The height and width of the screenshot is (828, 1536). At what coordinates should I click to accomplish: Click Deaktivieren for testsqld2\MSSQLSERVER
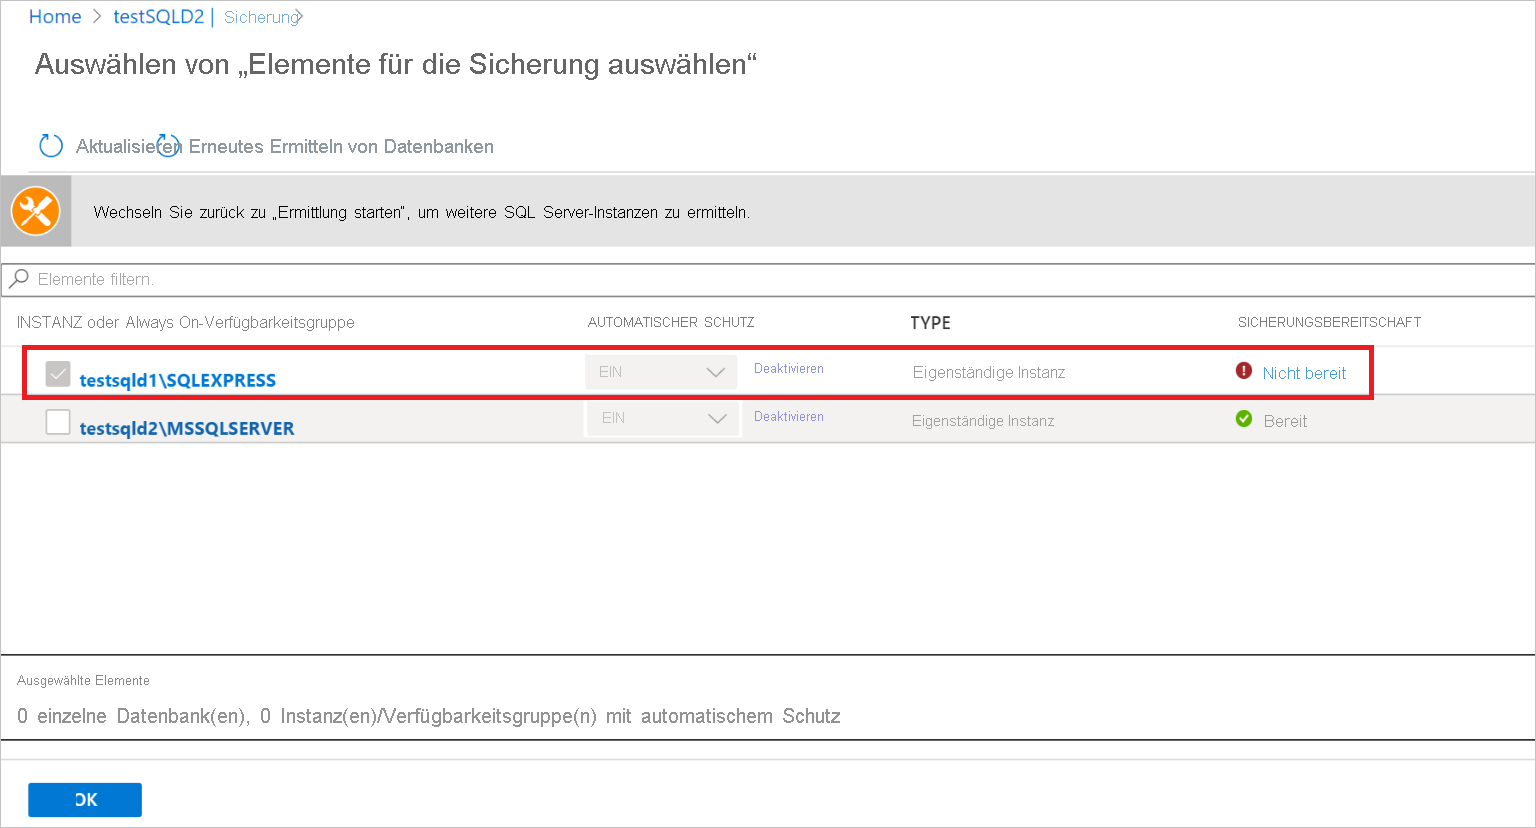click(788, 416)
